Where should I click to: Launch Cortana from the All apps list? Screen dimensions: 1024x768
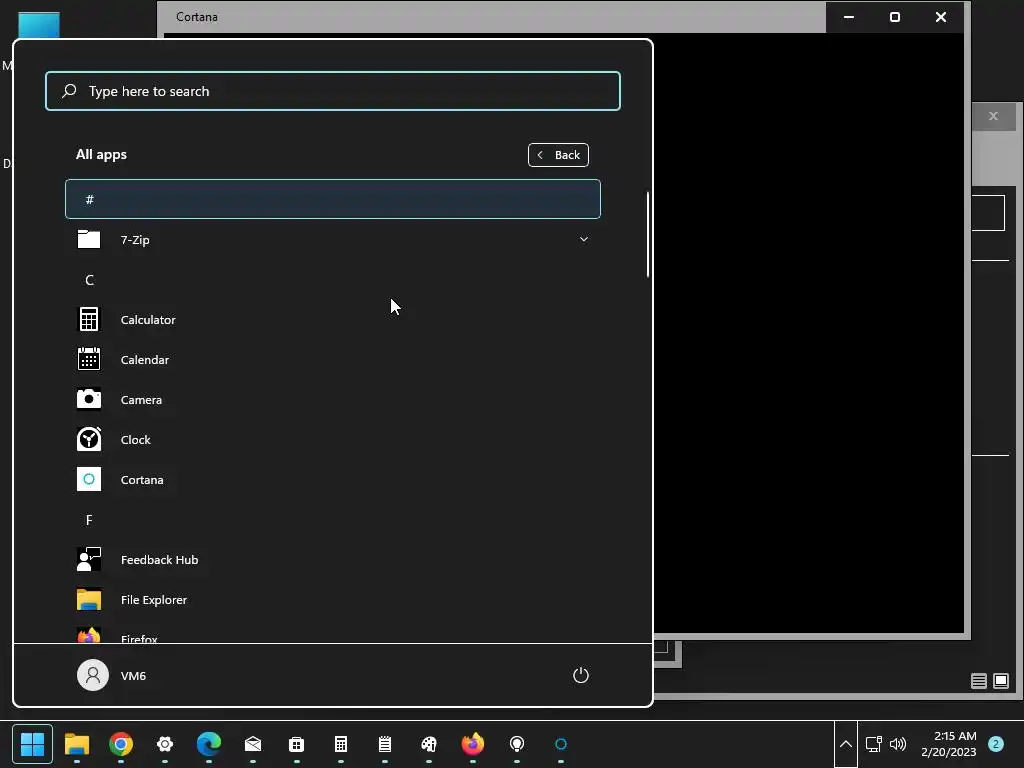coord(332,479)
